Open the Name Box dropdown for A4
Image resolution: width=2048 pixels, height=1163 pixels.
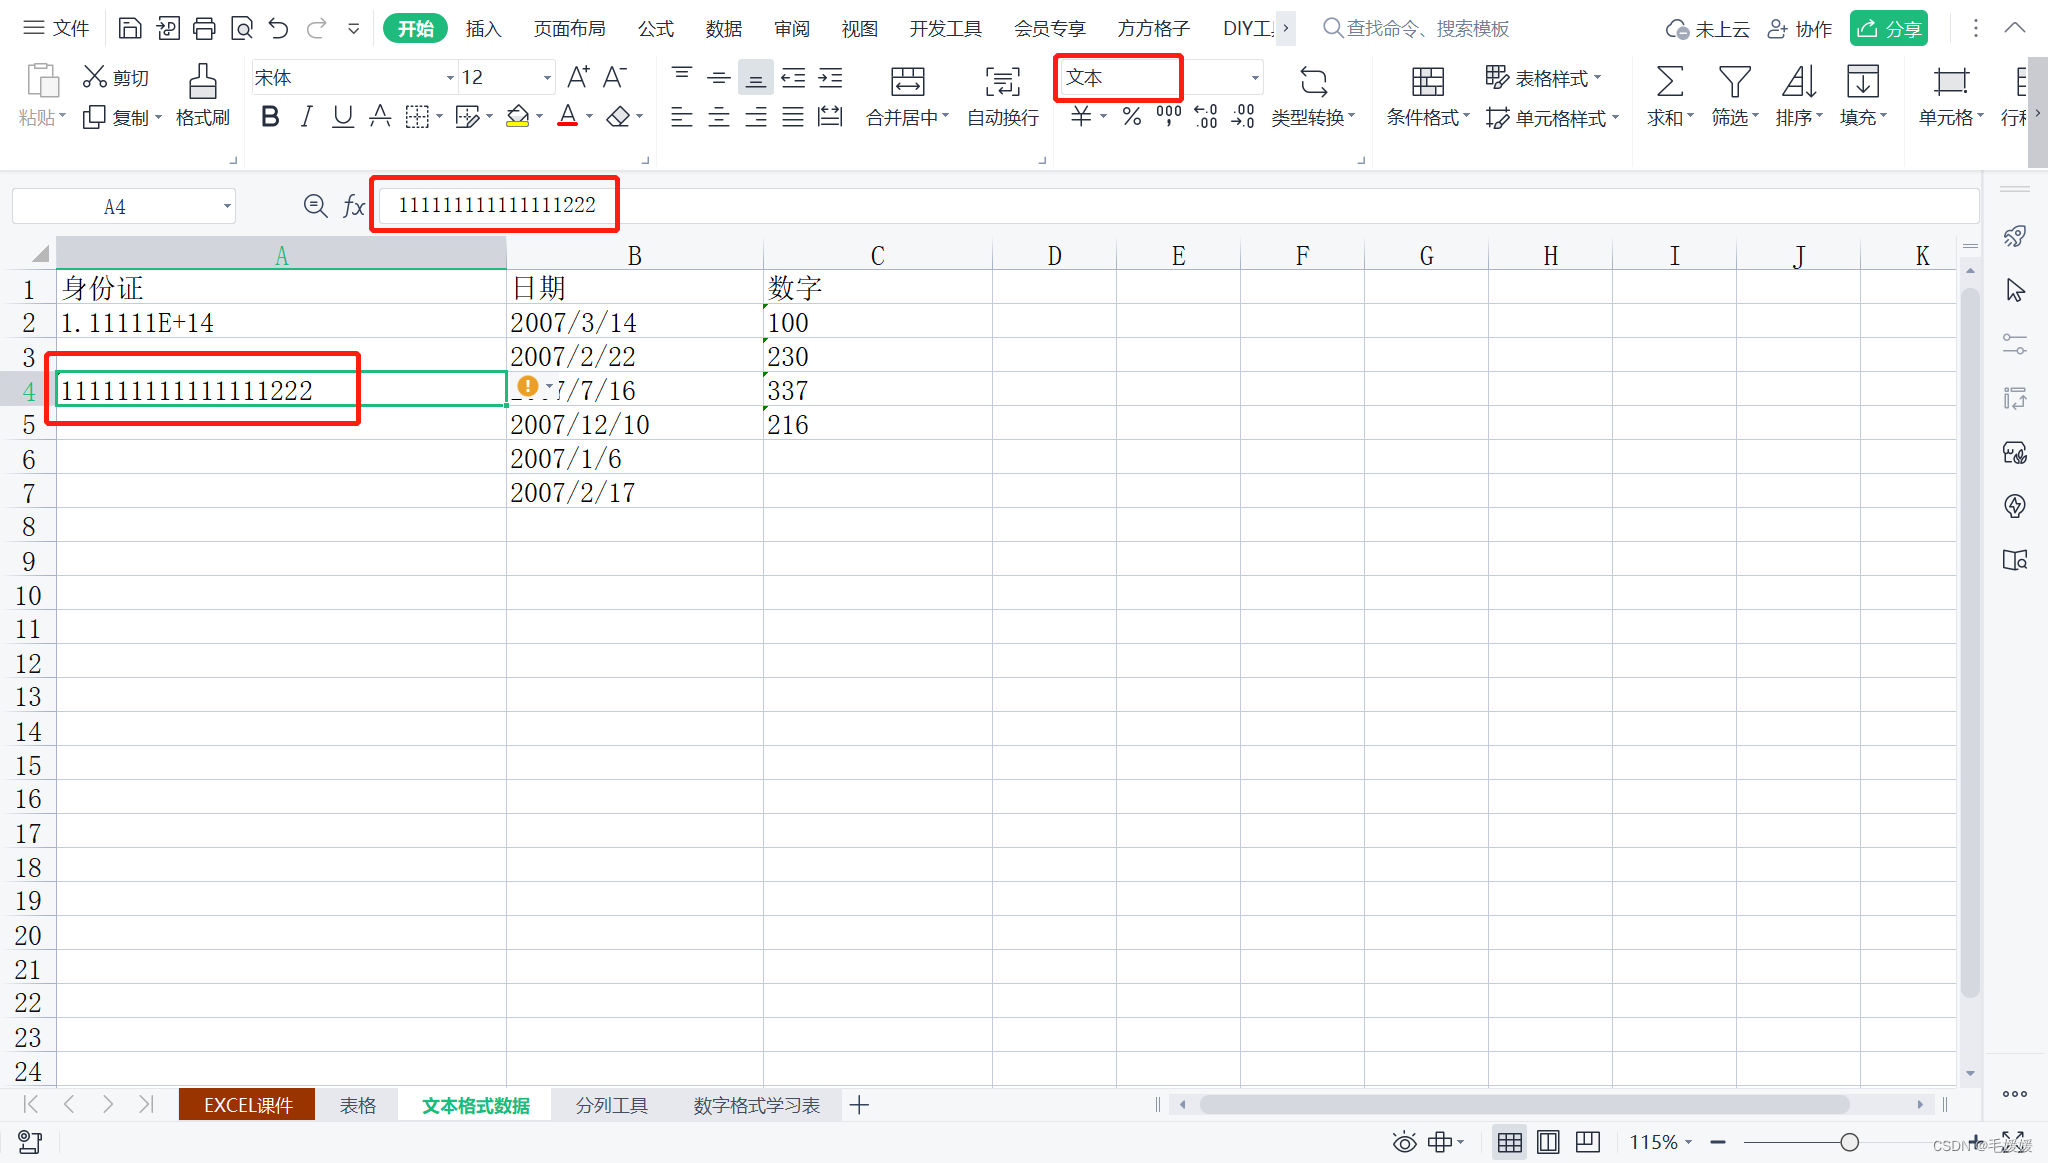point(227,207)
